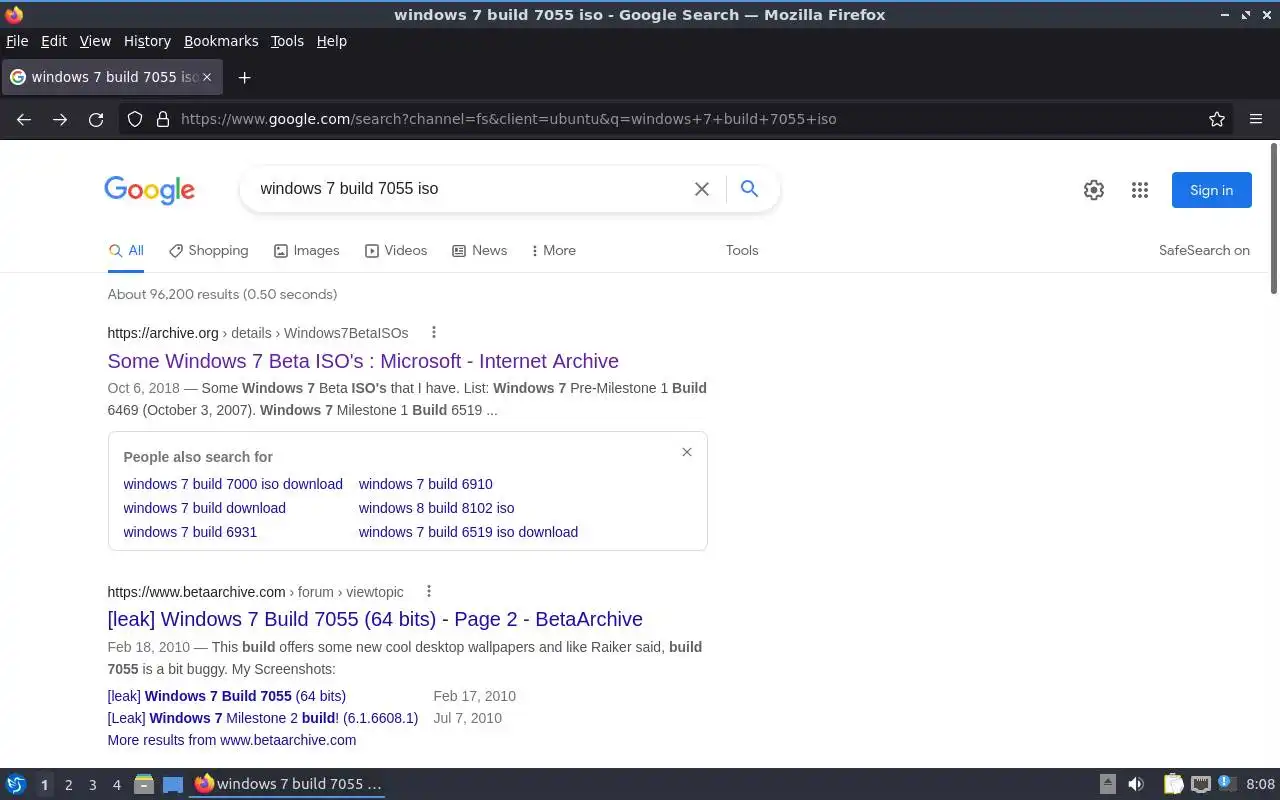The width and height of the screenshot is (1280, 800).
Task: Search windows 7 build 6519 iso download
Action: 468,532
